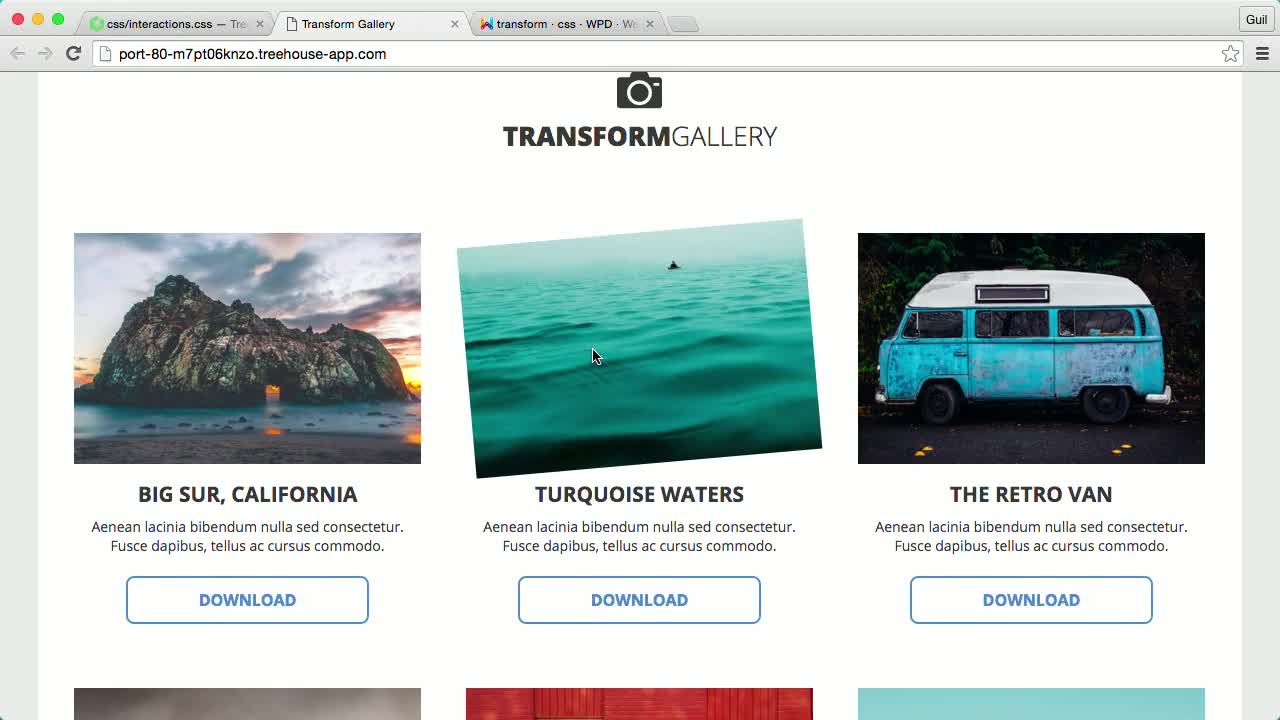The height and width of the screenshot is (720, 1280).
Task: Download the Turquoise Waters photo
Action: (x=639, y=600)
